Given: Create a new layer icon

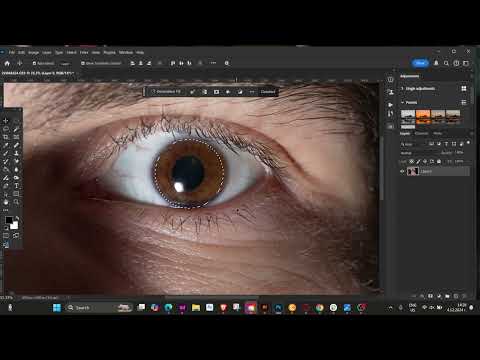Looking at the screenshot, I should [456, 296].
